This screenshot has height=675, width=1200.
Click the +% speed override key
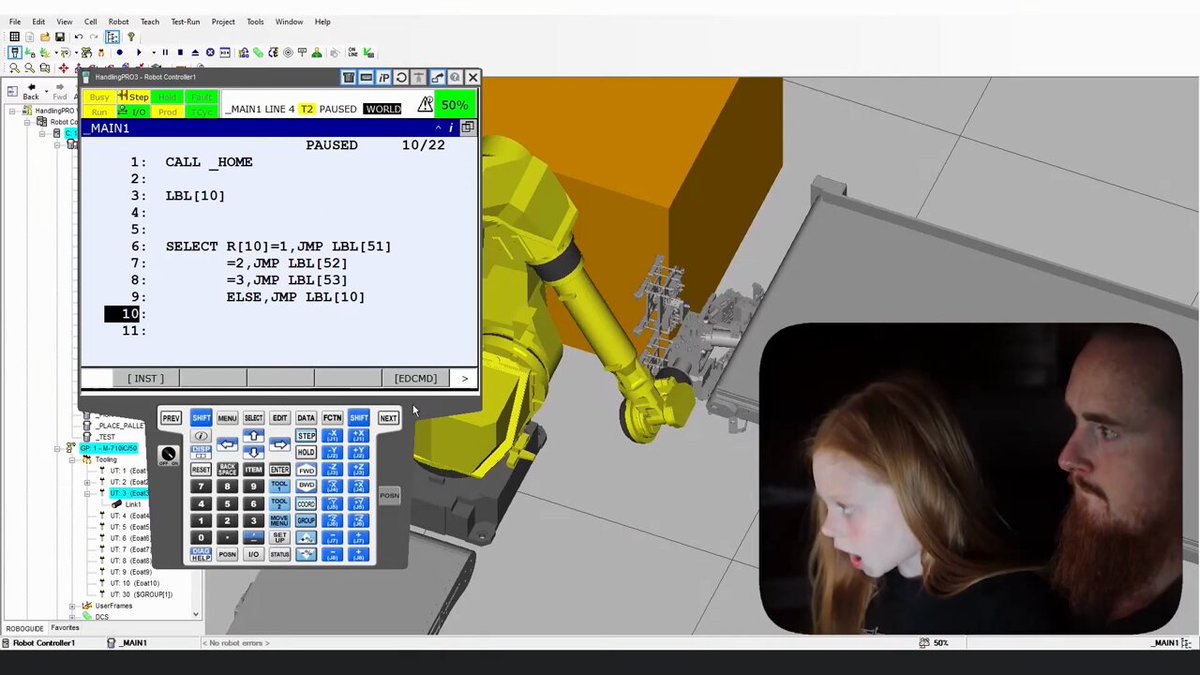tap(306, 537)
